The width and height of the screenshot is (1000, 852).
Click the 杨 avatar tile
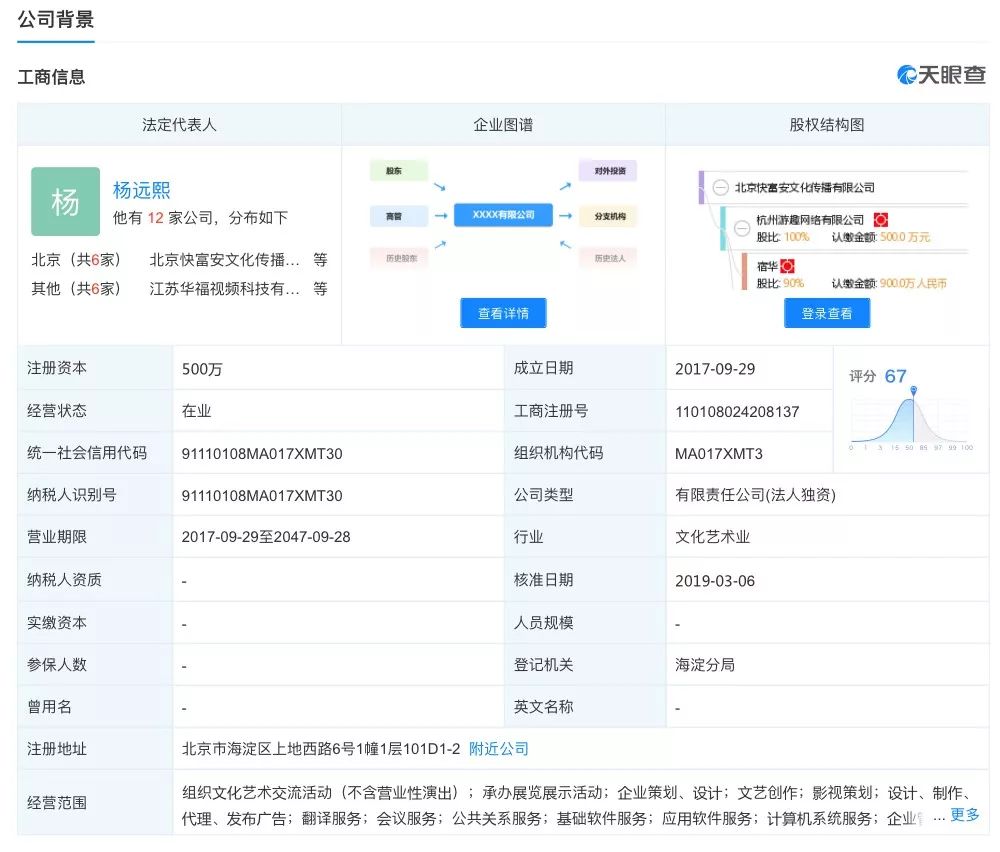(x=65, y=202)
